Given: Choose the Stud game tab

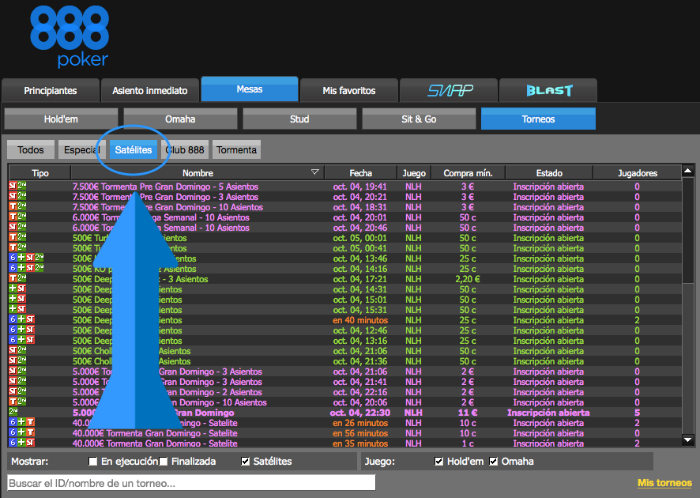Looking at the screenshot, I should 300,119.
